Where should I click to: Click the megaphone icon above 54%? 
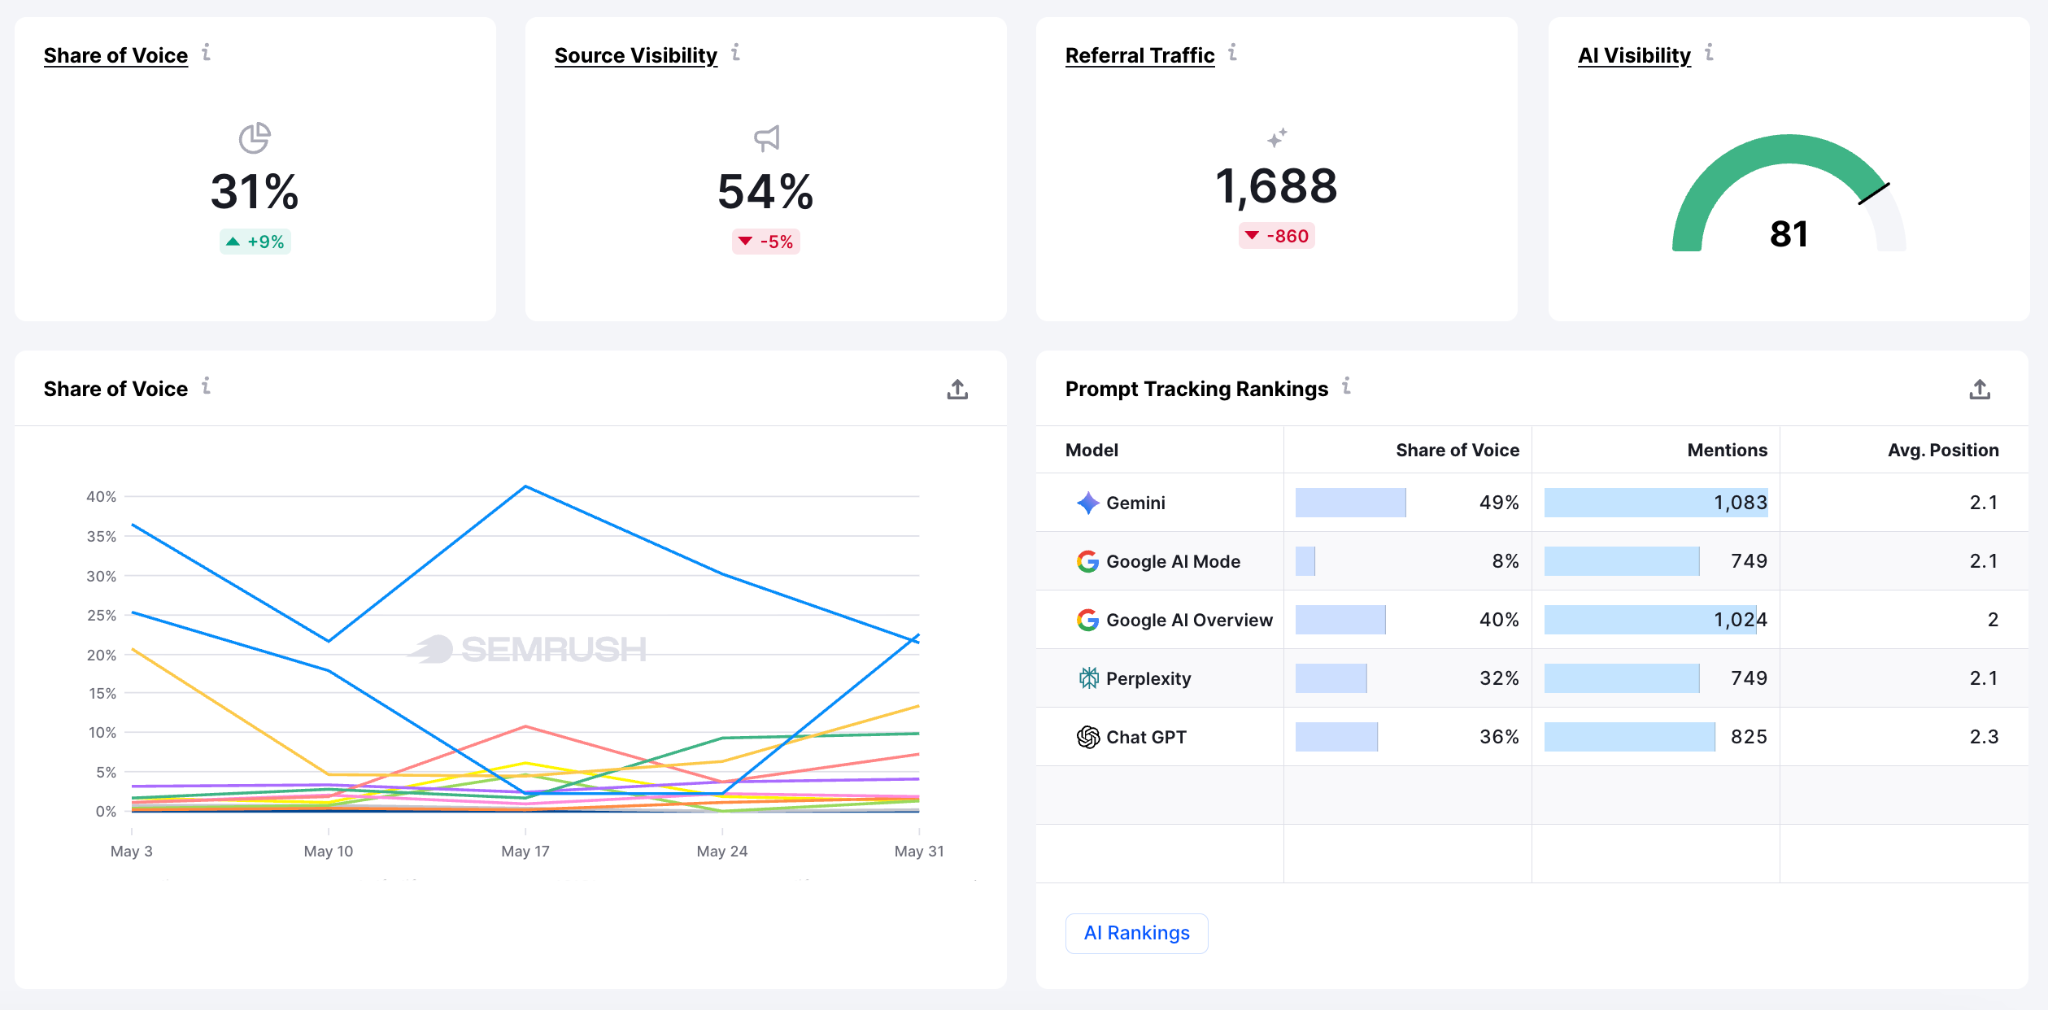coord(767,138)
